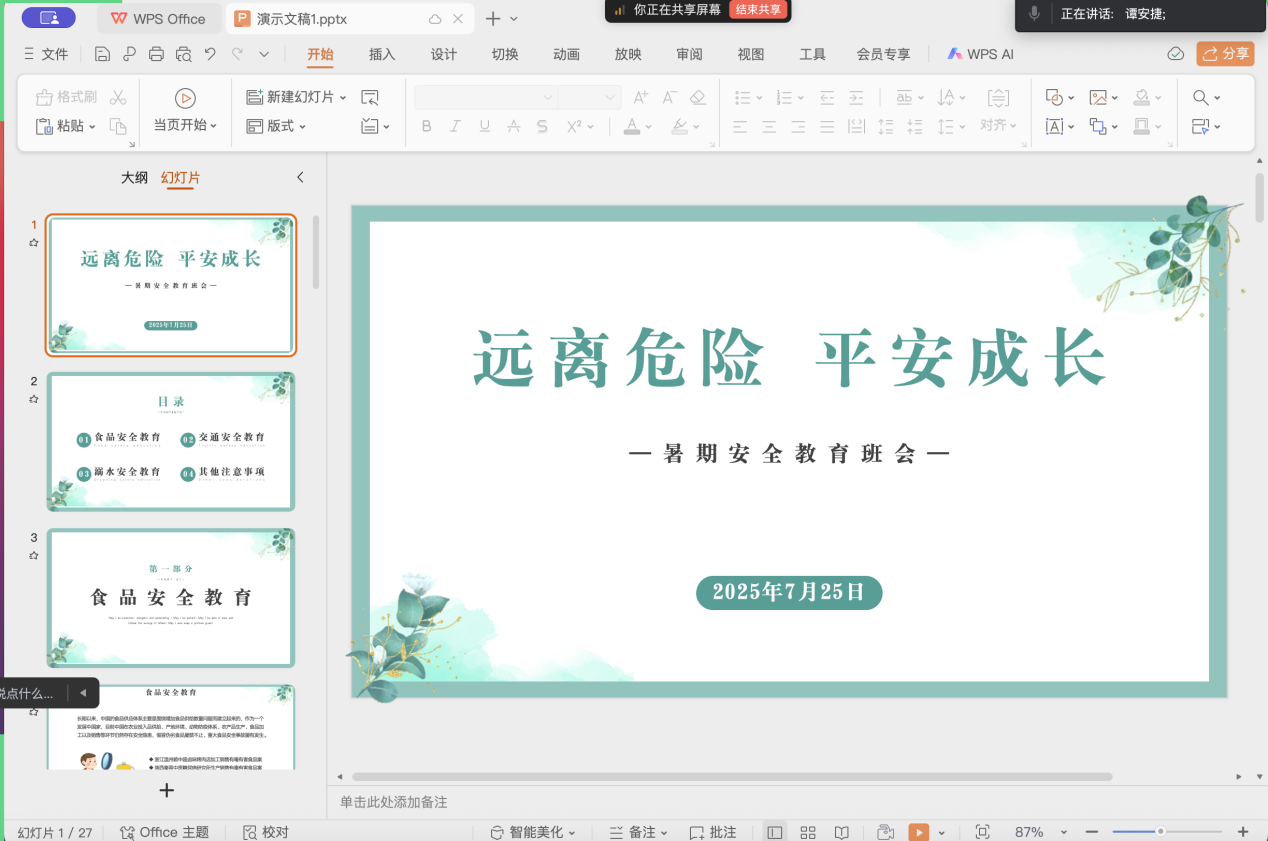Click the insert picture icon
This screenshot has height=841, width=1268.
click(1098, 97)
